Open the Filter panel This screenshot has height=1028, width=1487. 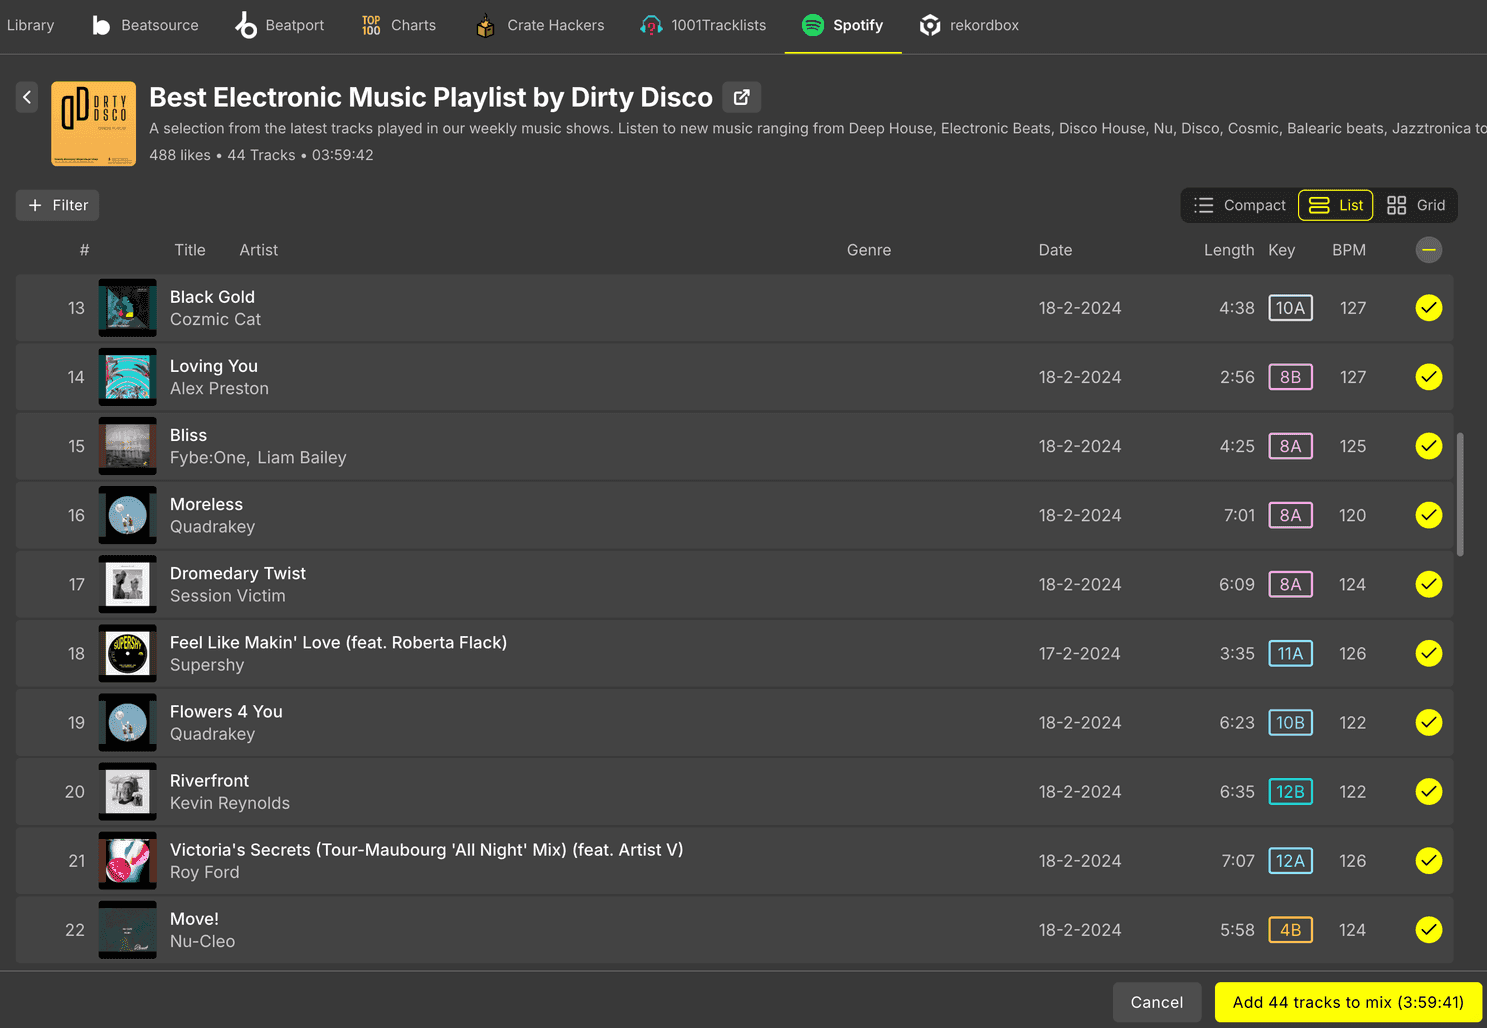click(x=57, y=205)
